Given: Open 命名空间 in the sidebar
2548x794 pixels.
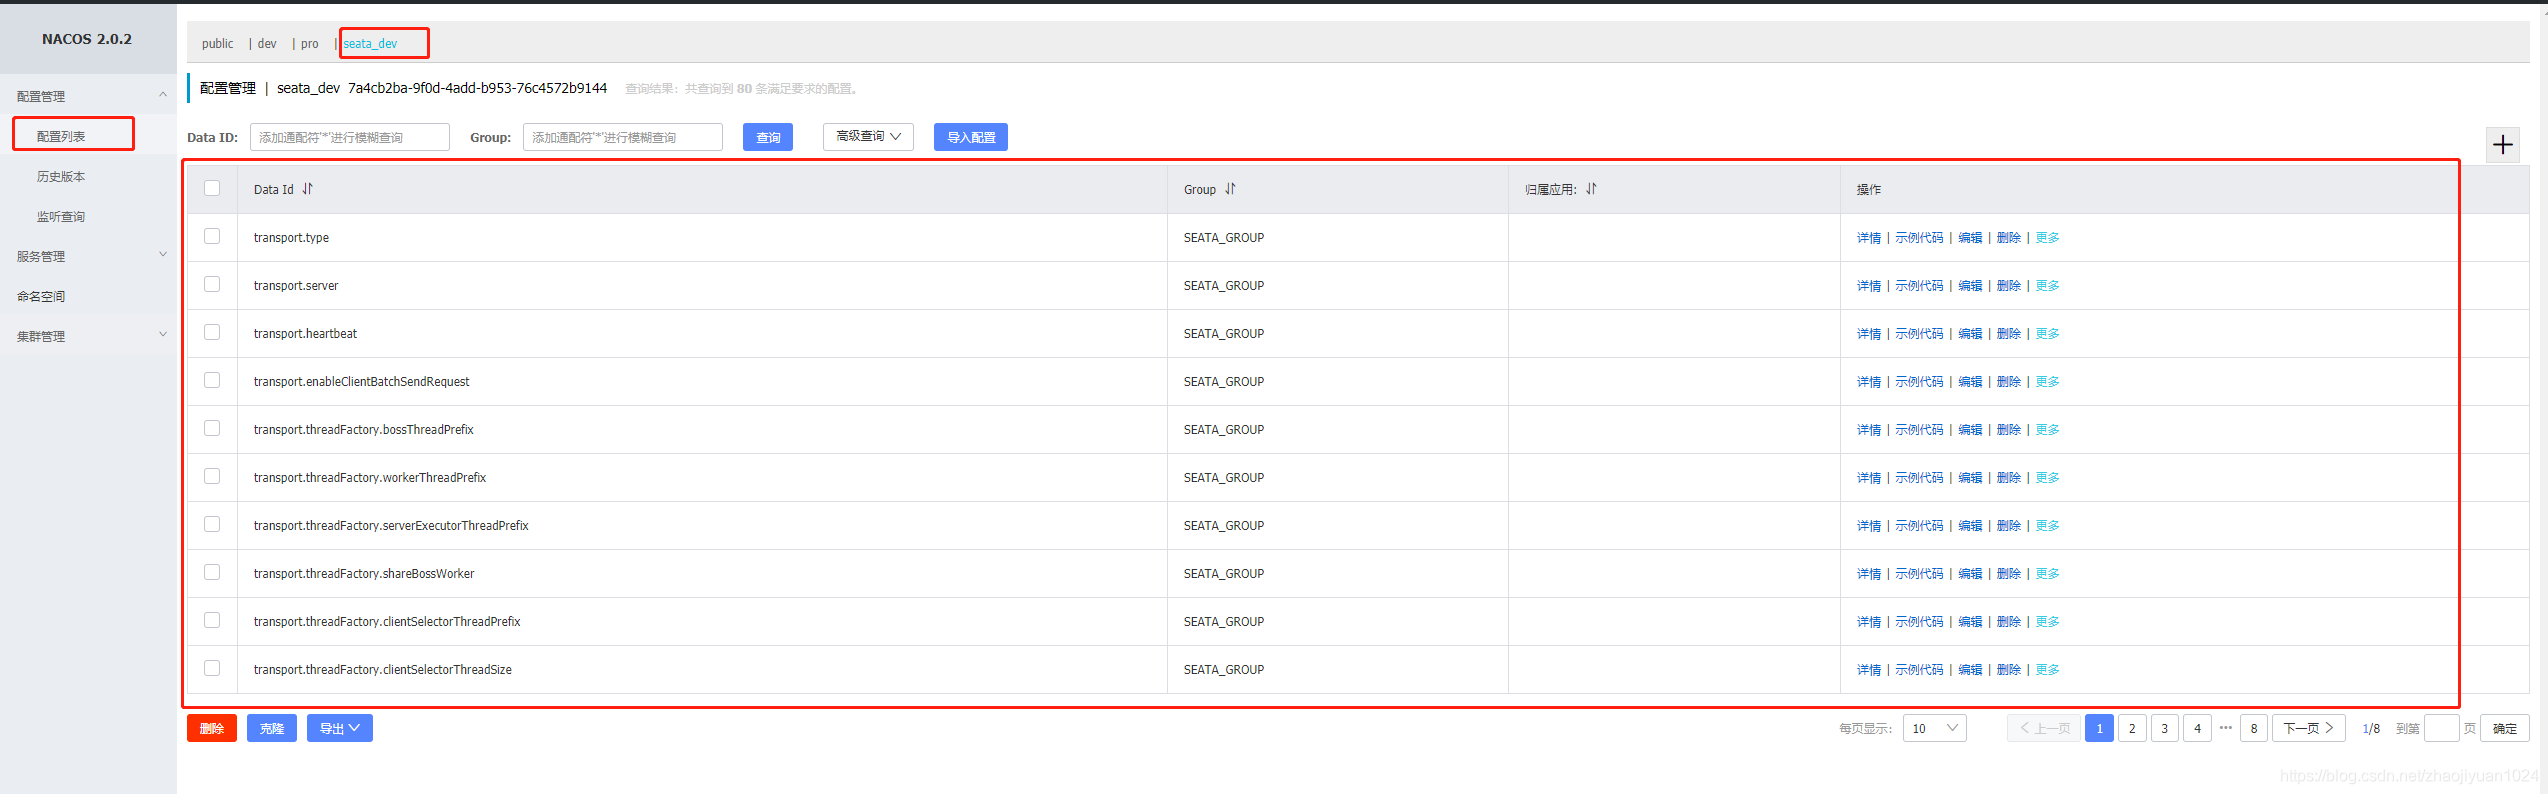Looking at the screenshot, I should point(41,296).
